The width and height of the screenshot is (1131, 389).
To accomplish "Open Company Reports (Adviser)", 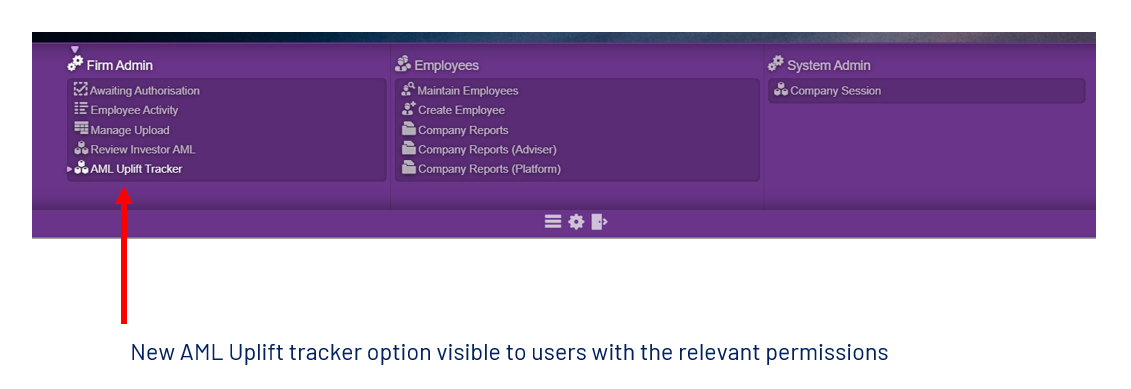I will click(479, 149).
